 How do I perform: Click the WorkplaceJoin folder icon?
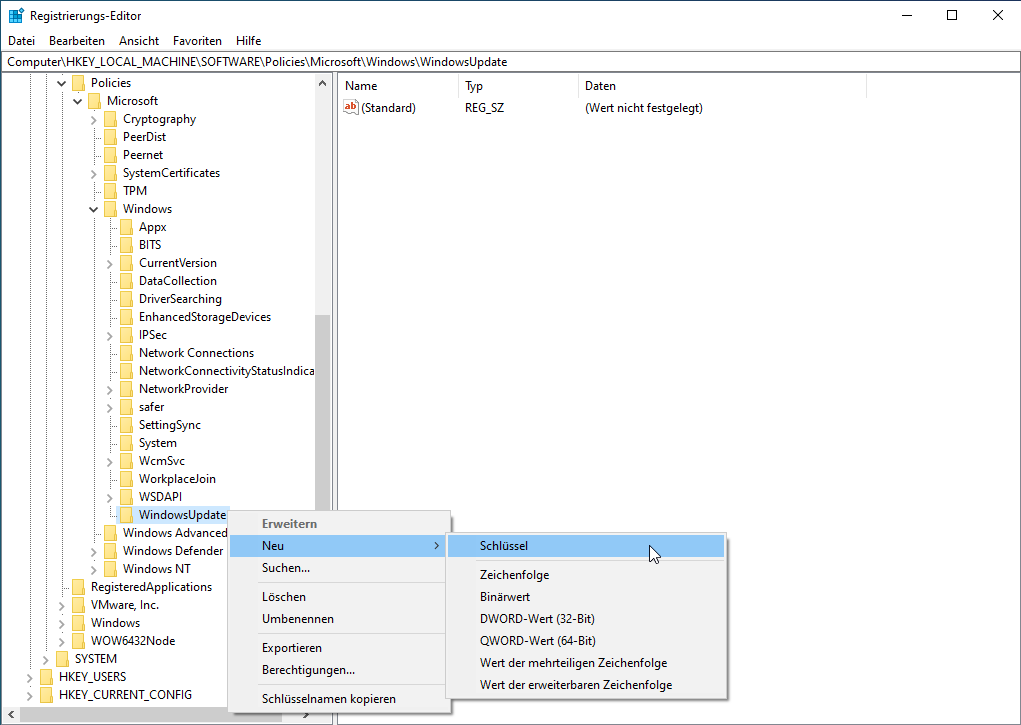(127, 479)
